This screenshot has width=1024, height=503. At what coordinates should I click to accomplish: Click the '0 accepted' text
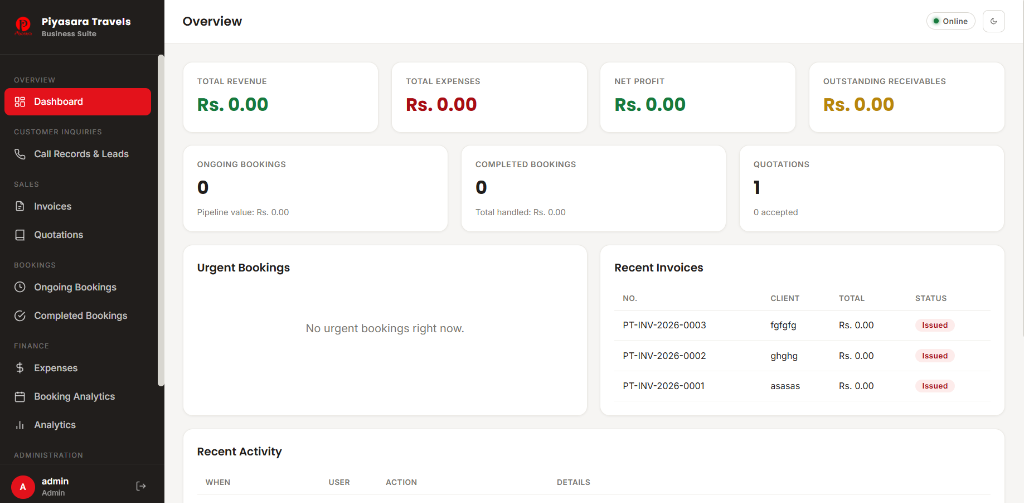click(x=775, y=212)
